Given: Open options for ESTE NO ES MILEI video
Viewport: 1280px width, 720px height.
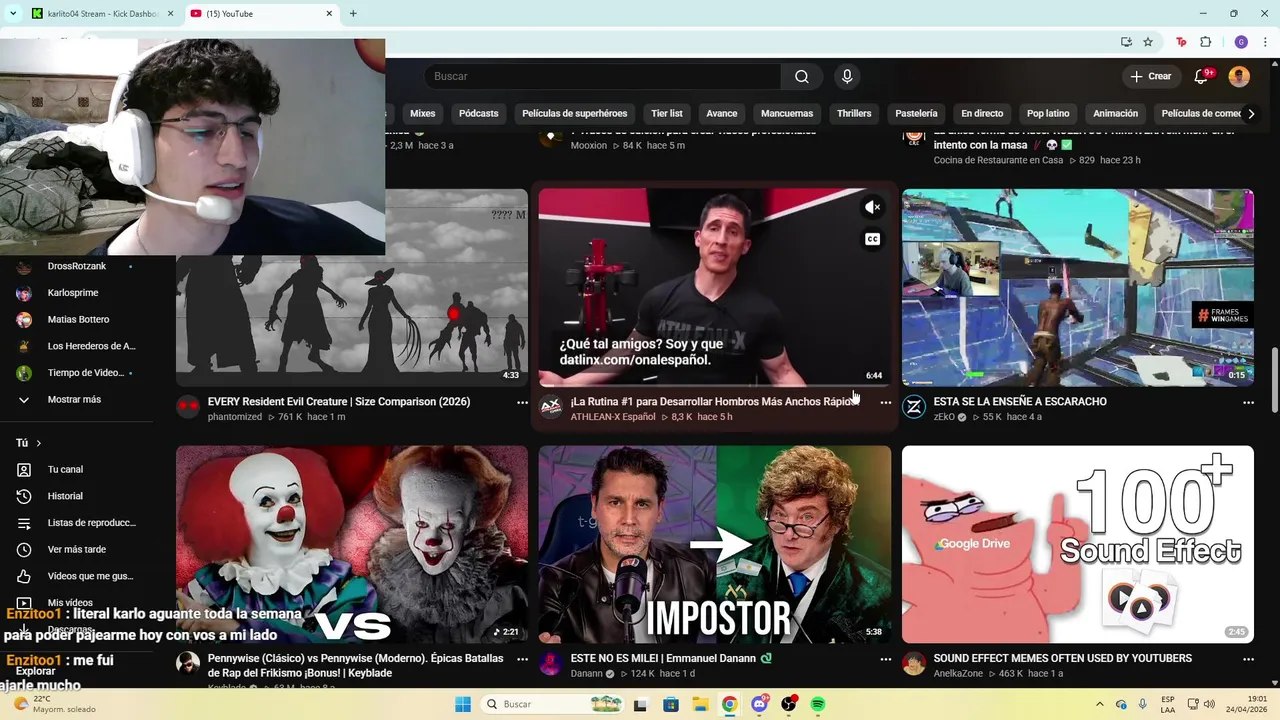Looking at the screenshot, I should (x=885, y=660).
